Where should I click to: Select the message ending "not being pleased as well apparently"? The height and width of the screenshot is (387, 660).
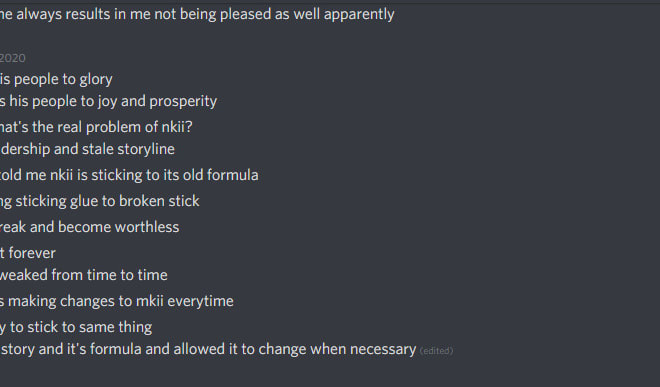click(197, 14)
